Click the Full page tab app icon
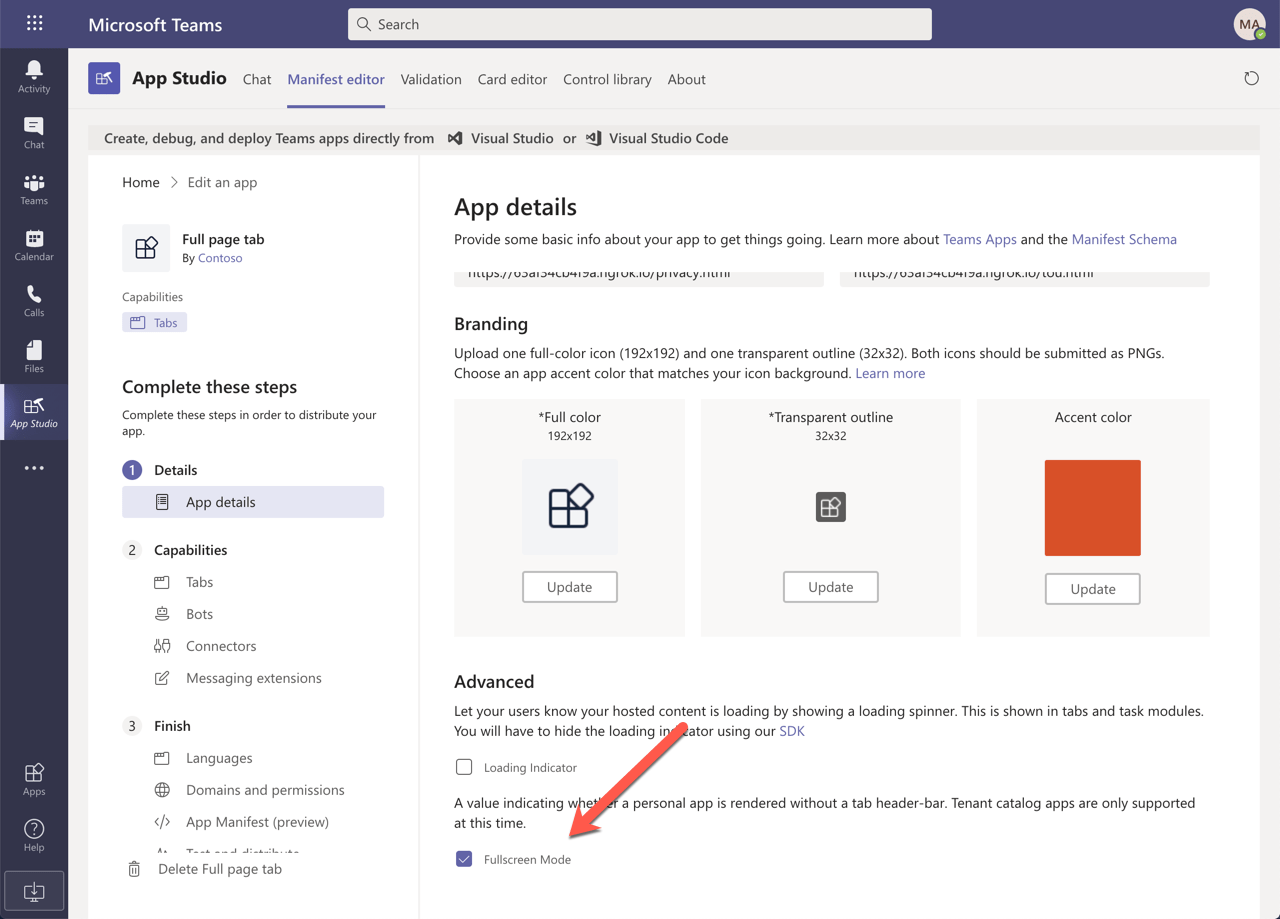Image resolution: width=1280 pixels, height=919 pixels. pyautogui.click(x=146, y=248)
